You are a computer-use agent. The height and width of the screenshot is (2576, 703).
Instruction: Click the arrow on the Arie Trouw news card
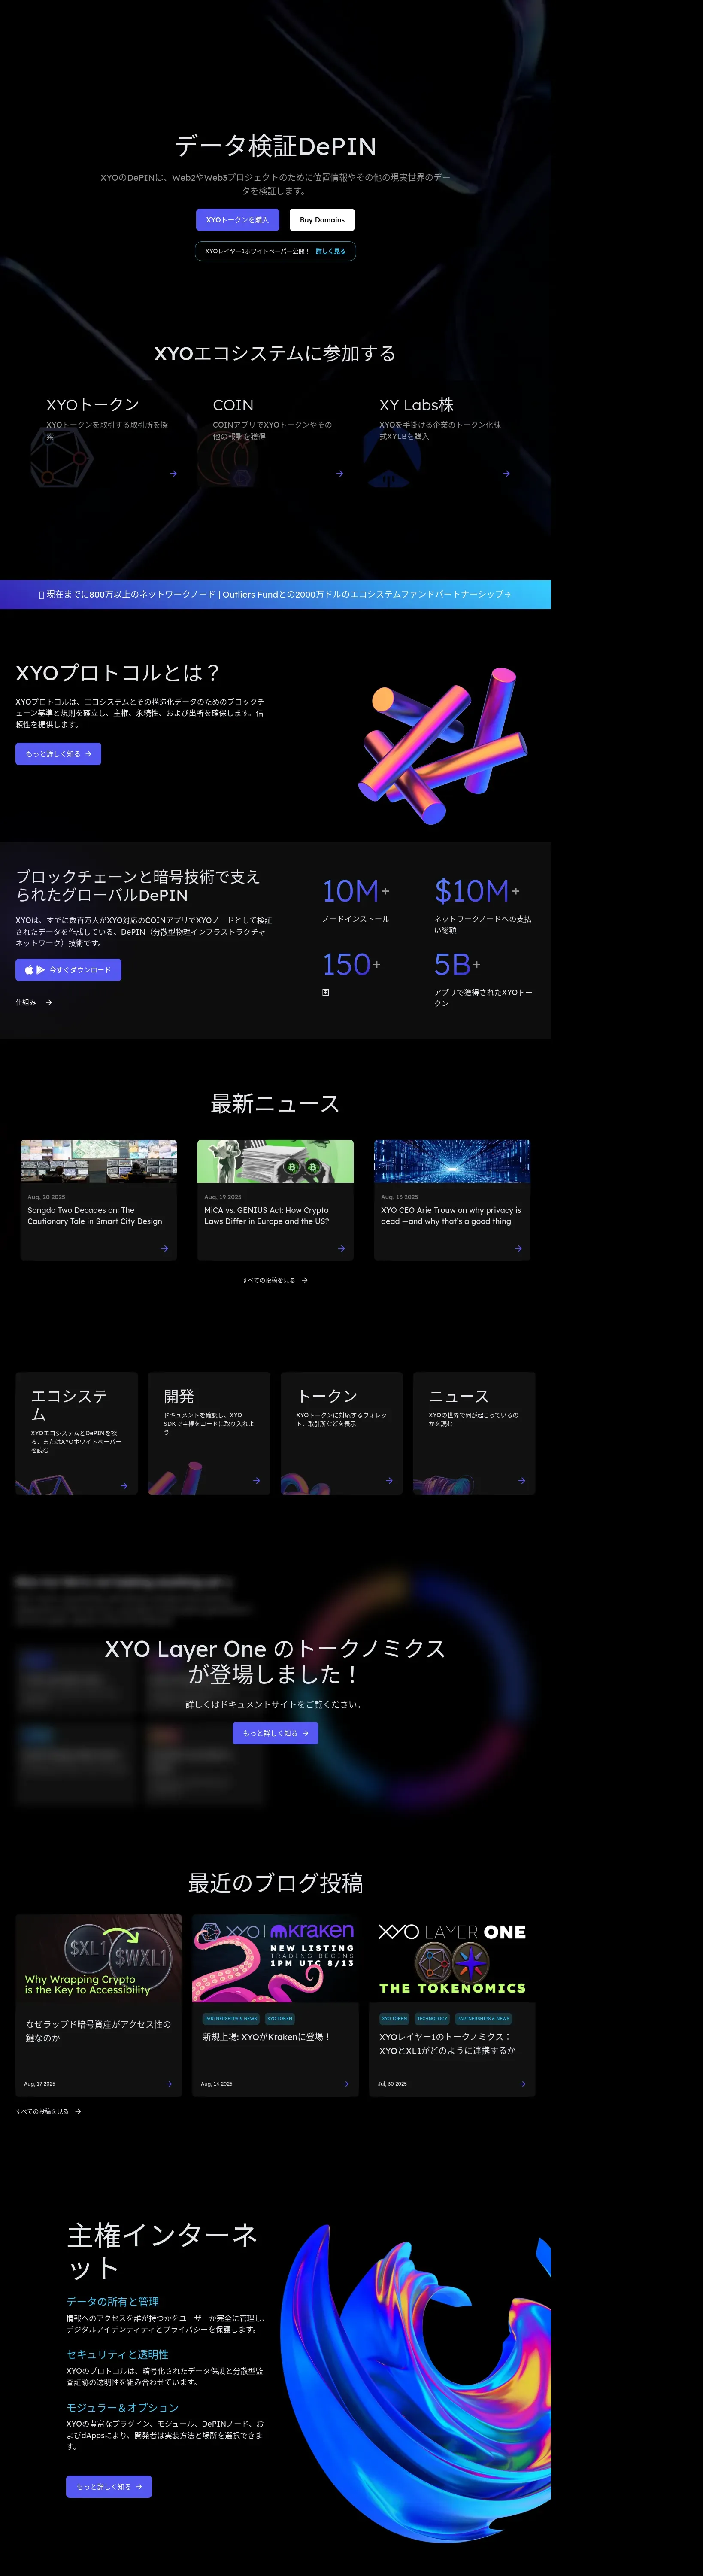click(518, 1248)
